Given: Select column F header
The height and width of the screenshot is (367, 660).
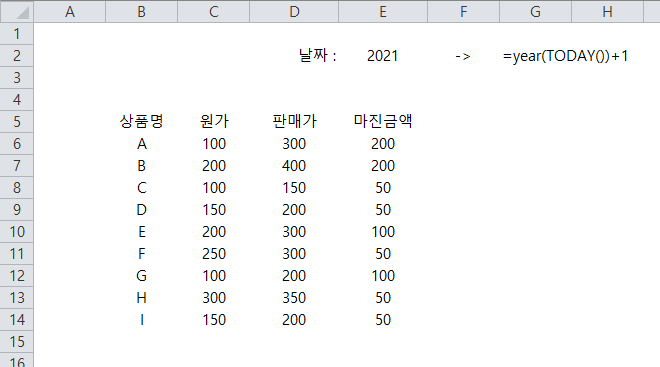Looking at the screenshot, I should pyautogui.click(x=463, y=11).
